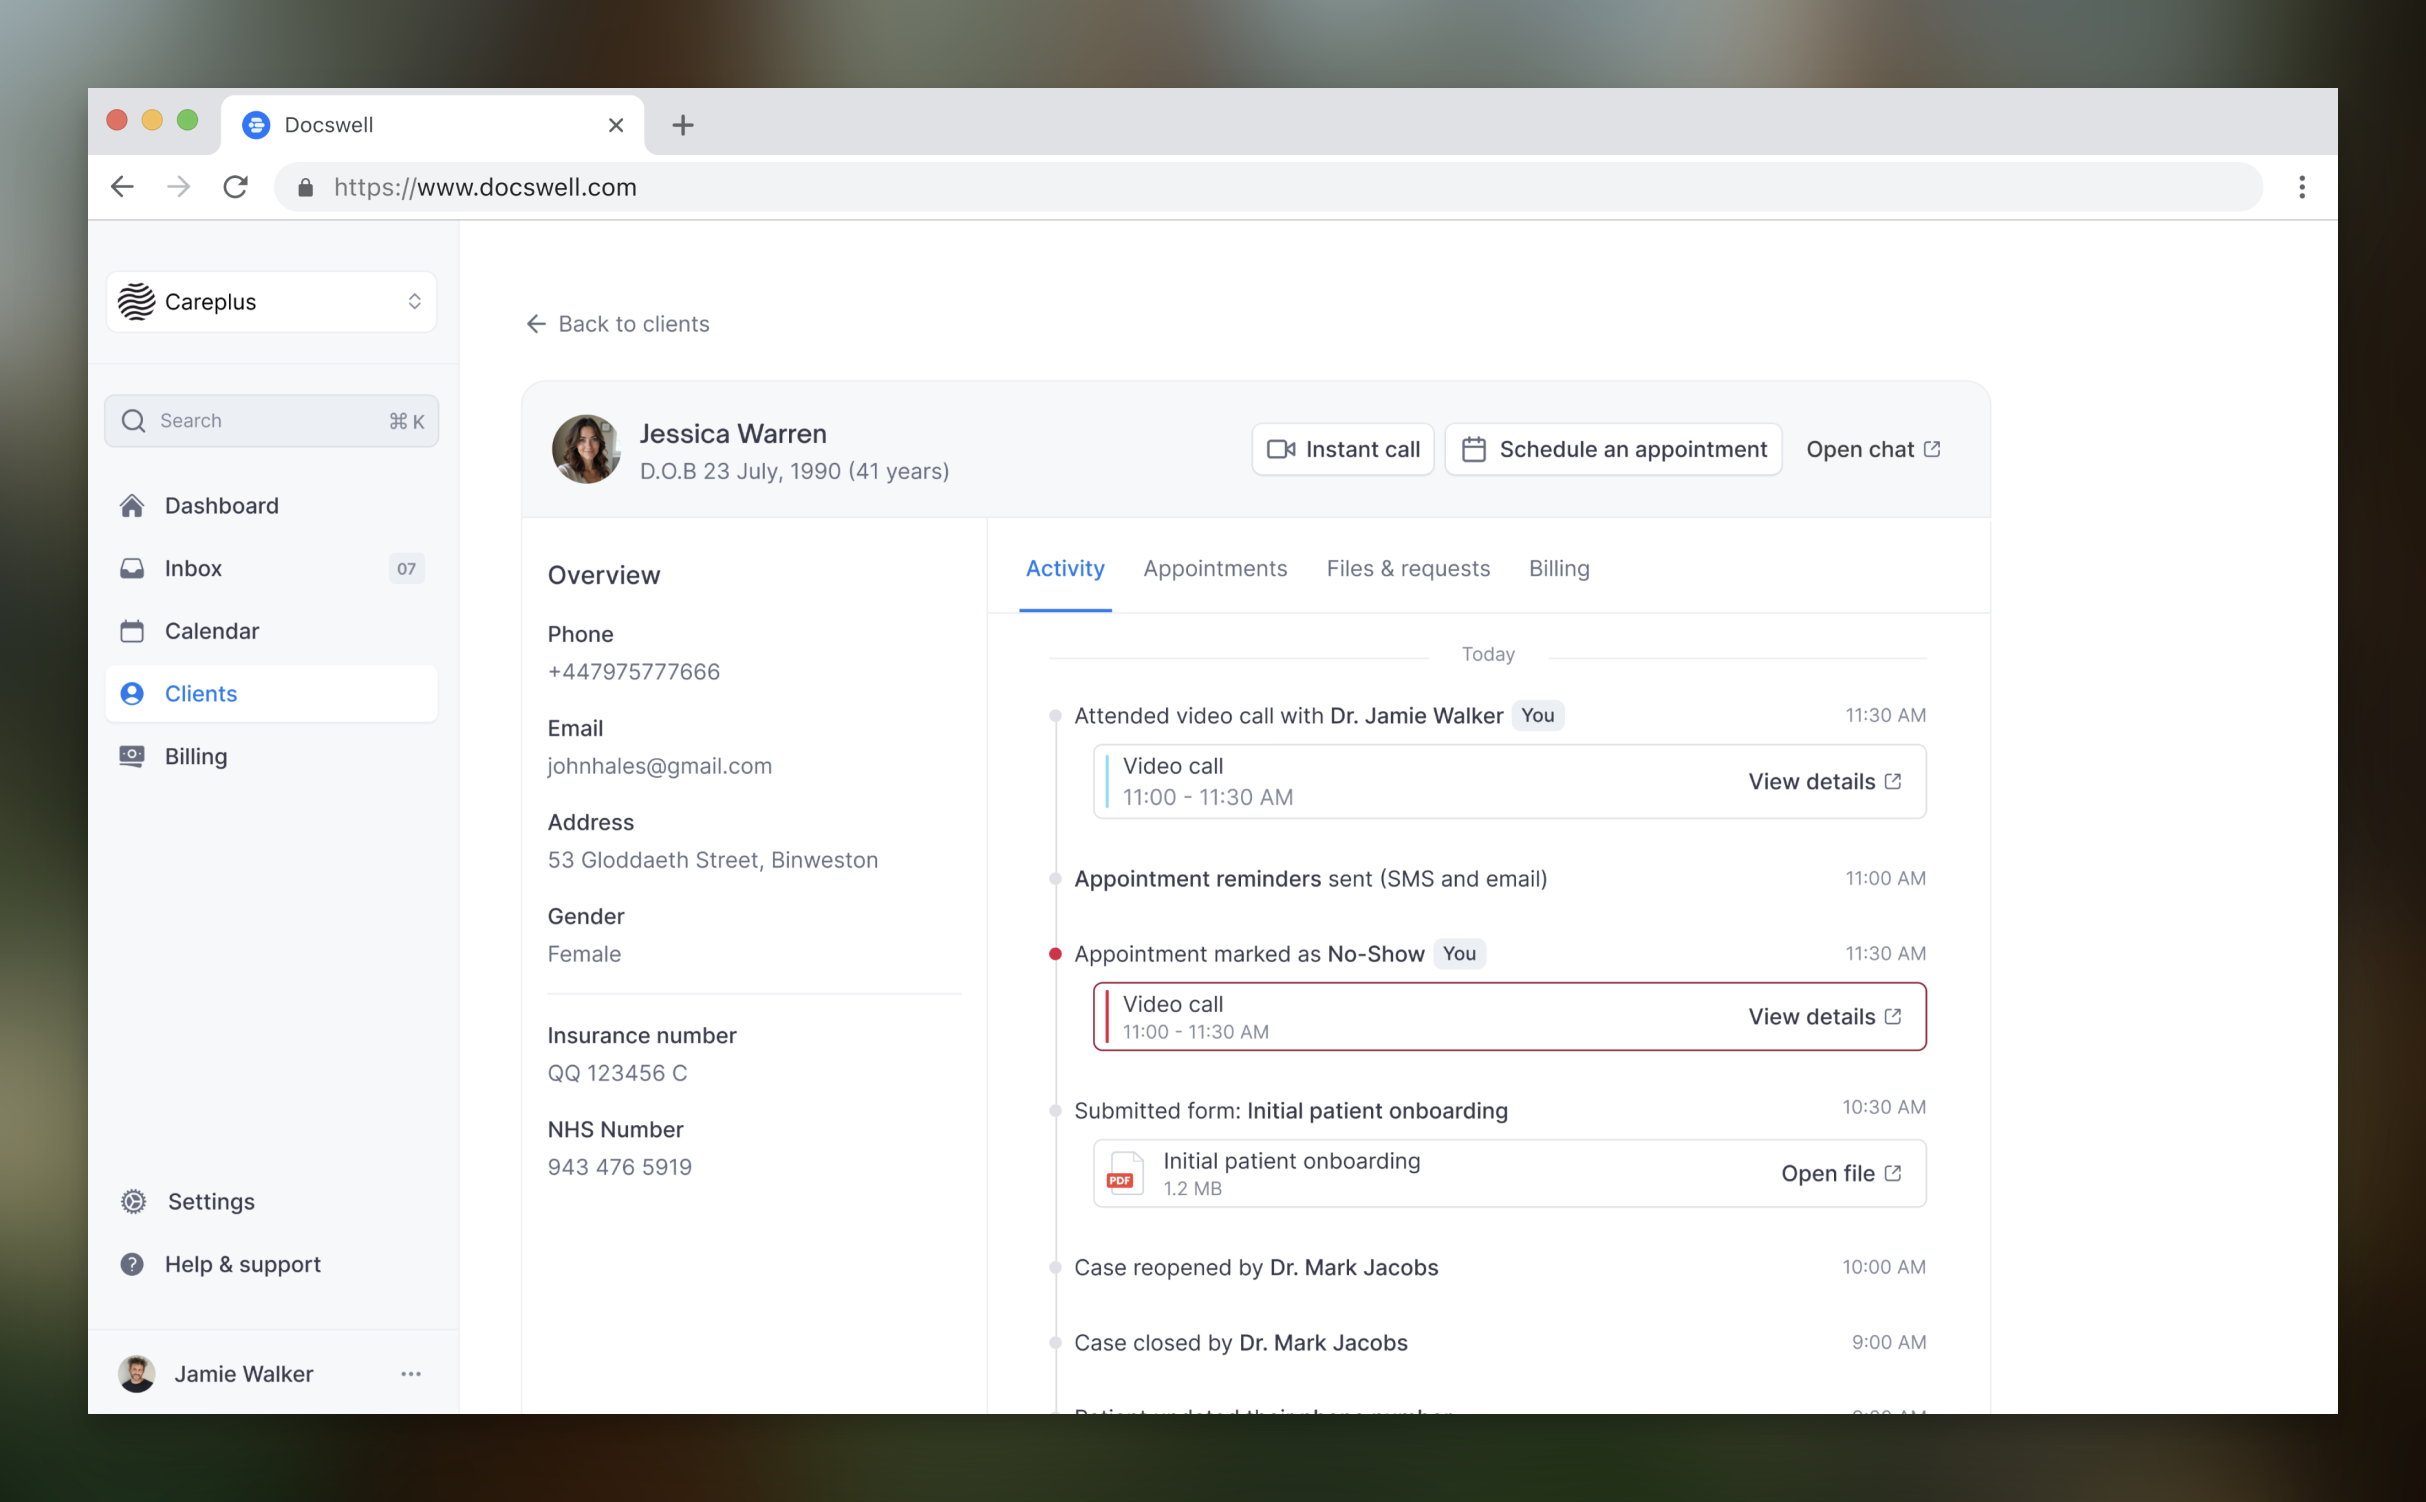Click the external link icon beside Open chat
Image resolution: width=2426 pixels, height=1502 pixels.
(x=1932, y=449)
